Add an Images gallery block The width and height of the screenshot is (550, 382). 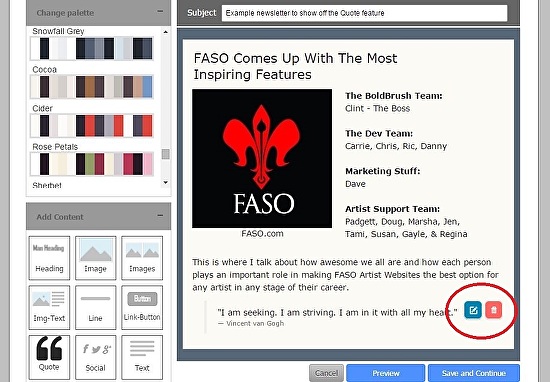pos(142,258)
